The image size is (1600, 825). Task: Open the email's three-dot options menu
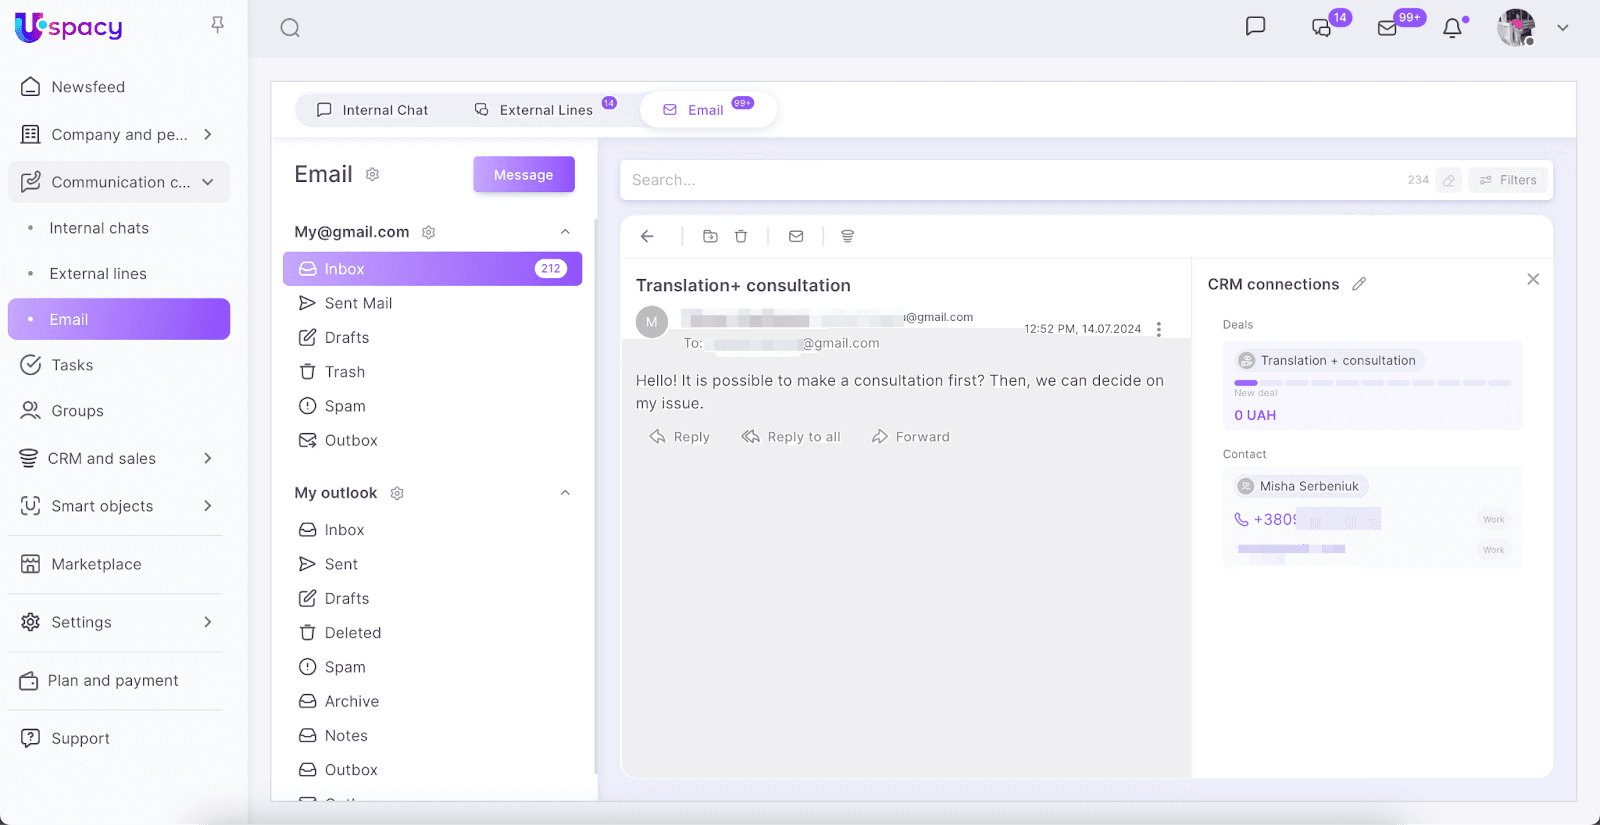click(x=1159, y=329)
